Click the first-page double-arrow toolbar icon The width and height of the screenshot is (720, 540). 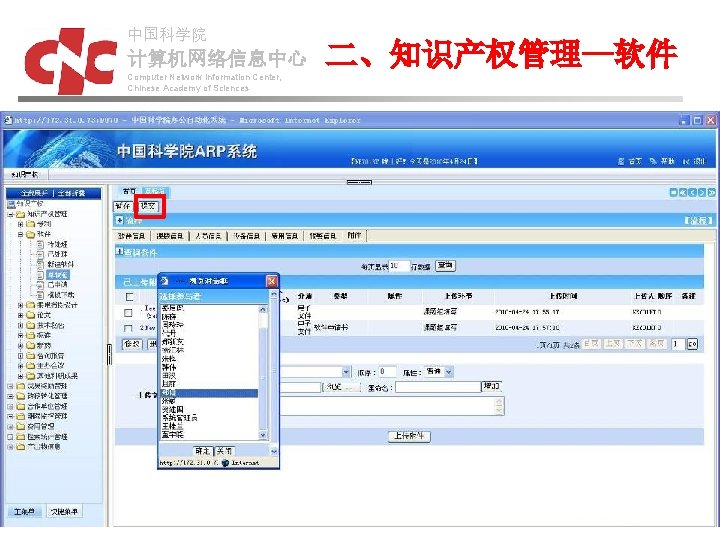683,193
